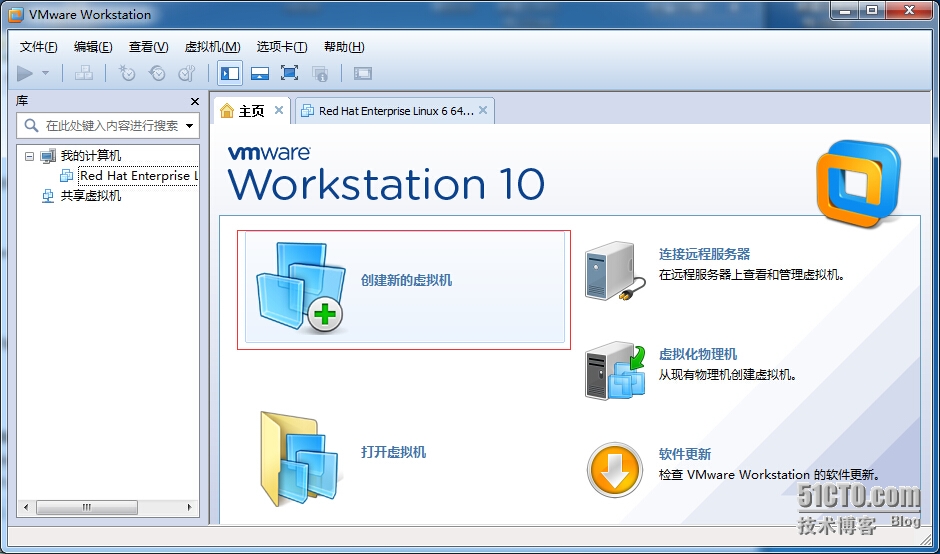Select Red Hat Enterprise Linux VM in tree

(x=138, y=176)
